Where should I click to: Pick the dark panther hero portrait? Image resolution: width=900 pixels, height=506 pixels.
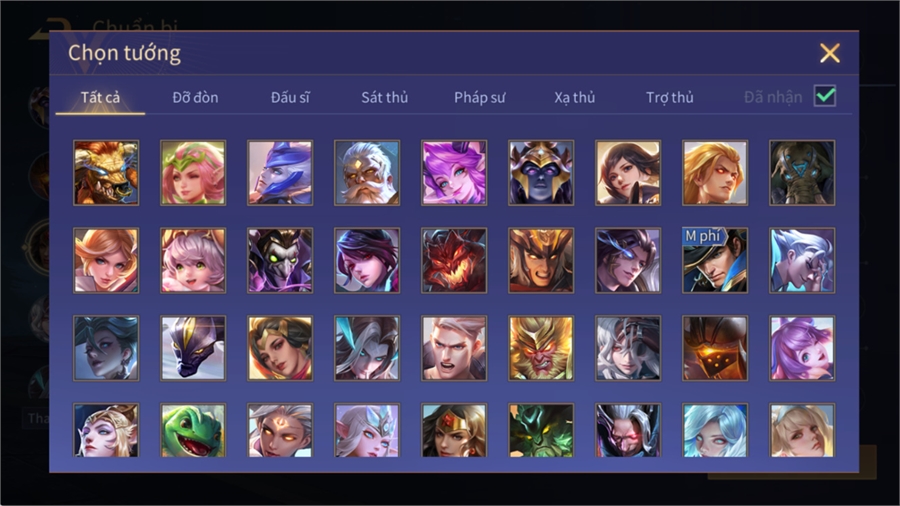(193, 348)
